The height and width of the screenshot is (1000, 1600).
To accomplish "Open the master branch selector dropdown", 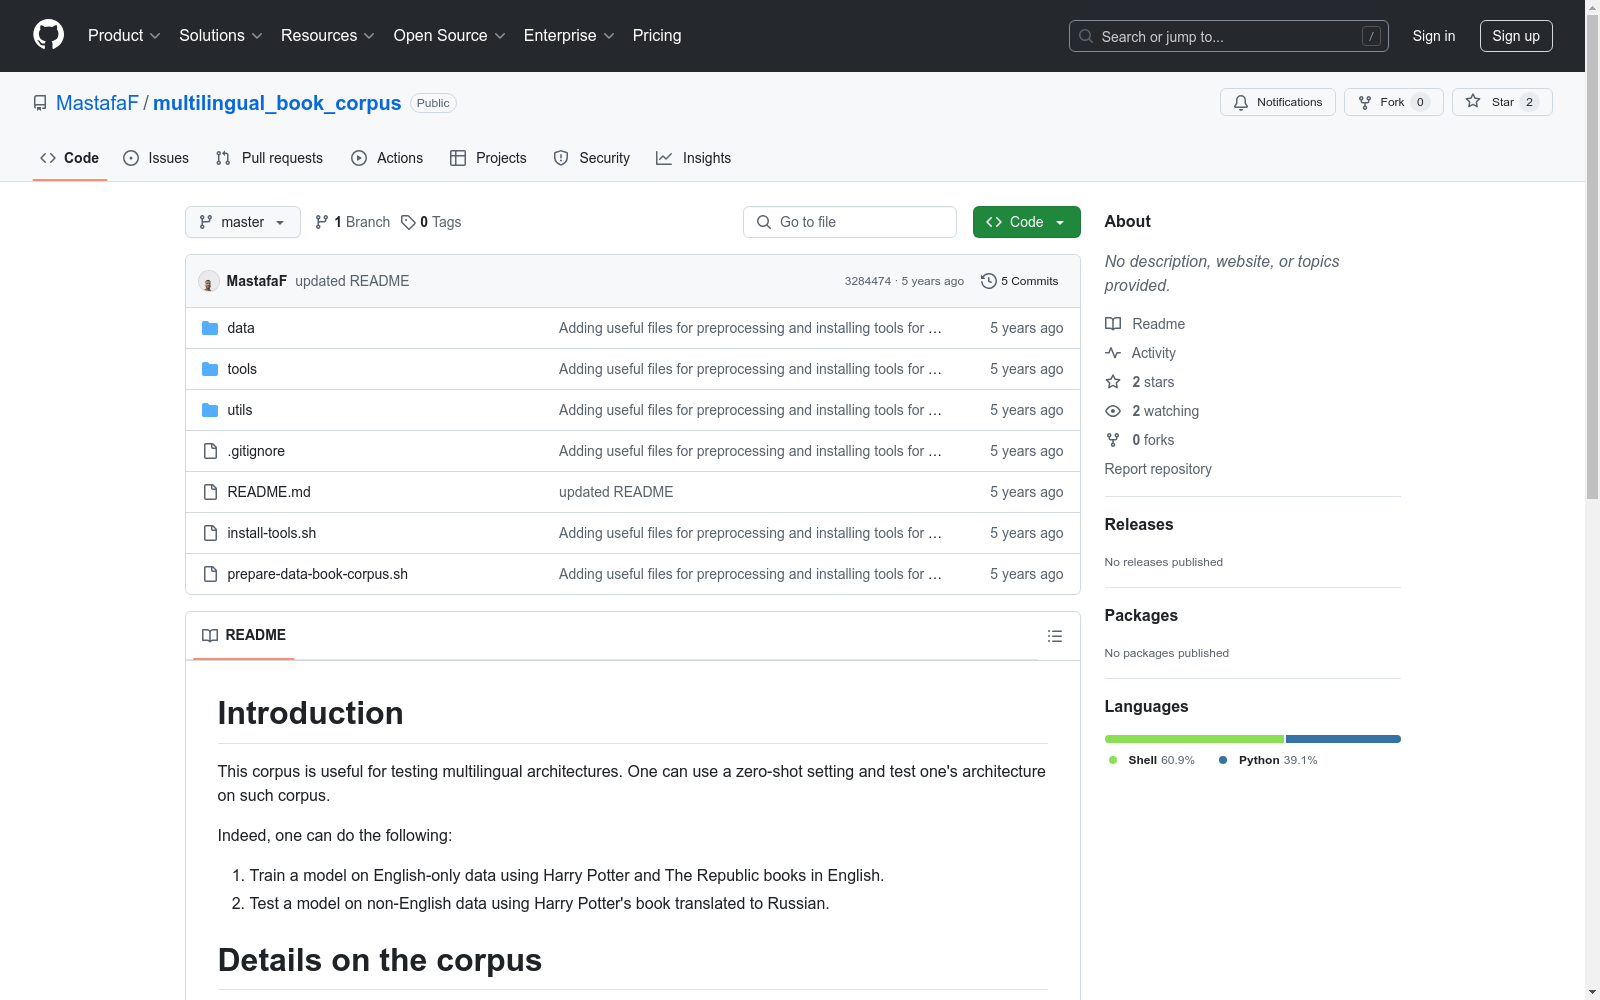I will click(243, 222).
